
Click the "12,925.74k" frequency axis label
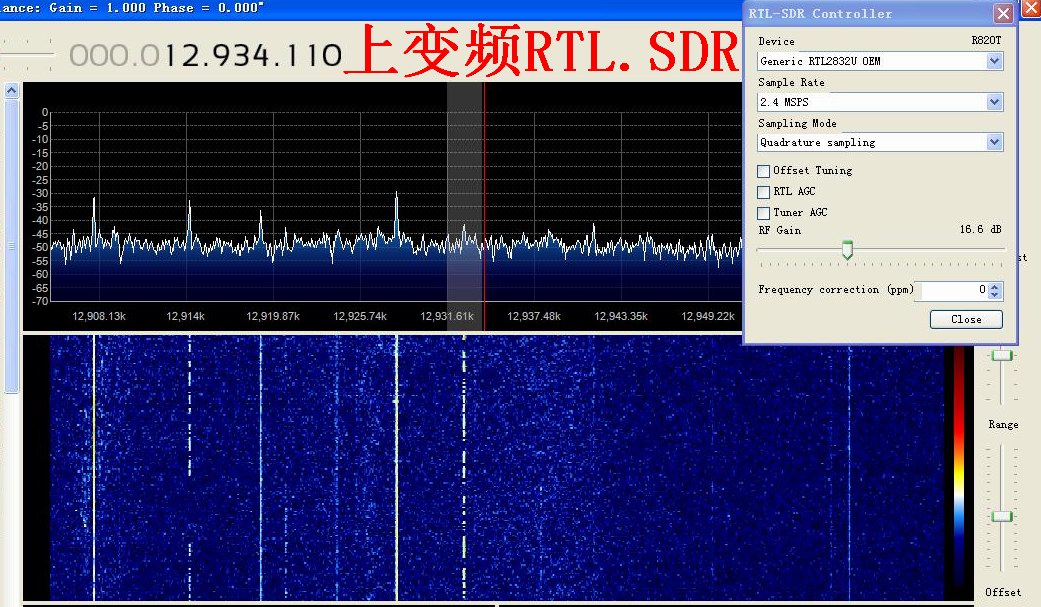tap(360, 316)
